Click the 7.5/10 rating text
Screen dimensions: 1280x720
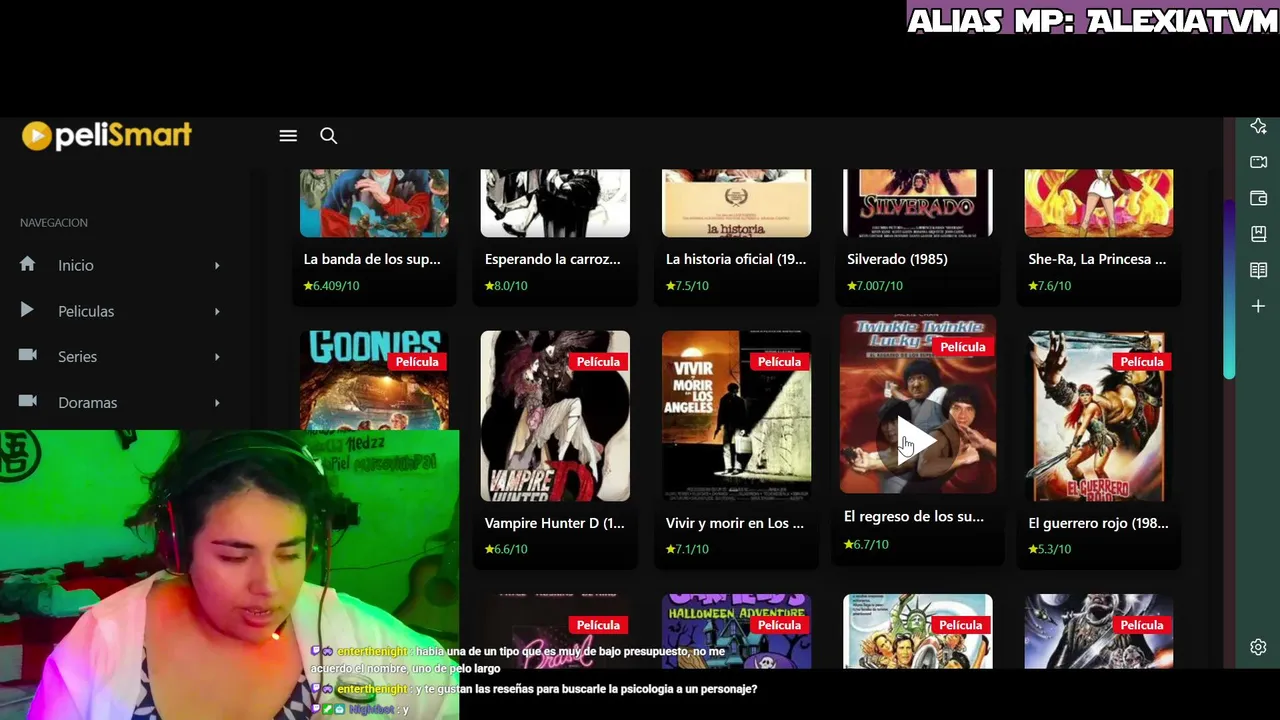687,286
